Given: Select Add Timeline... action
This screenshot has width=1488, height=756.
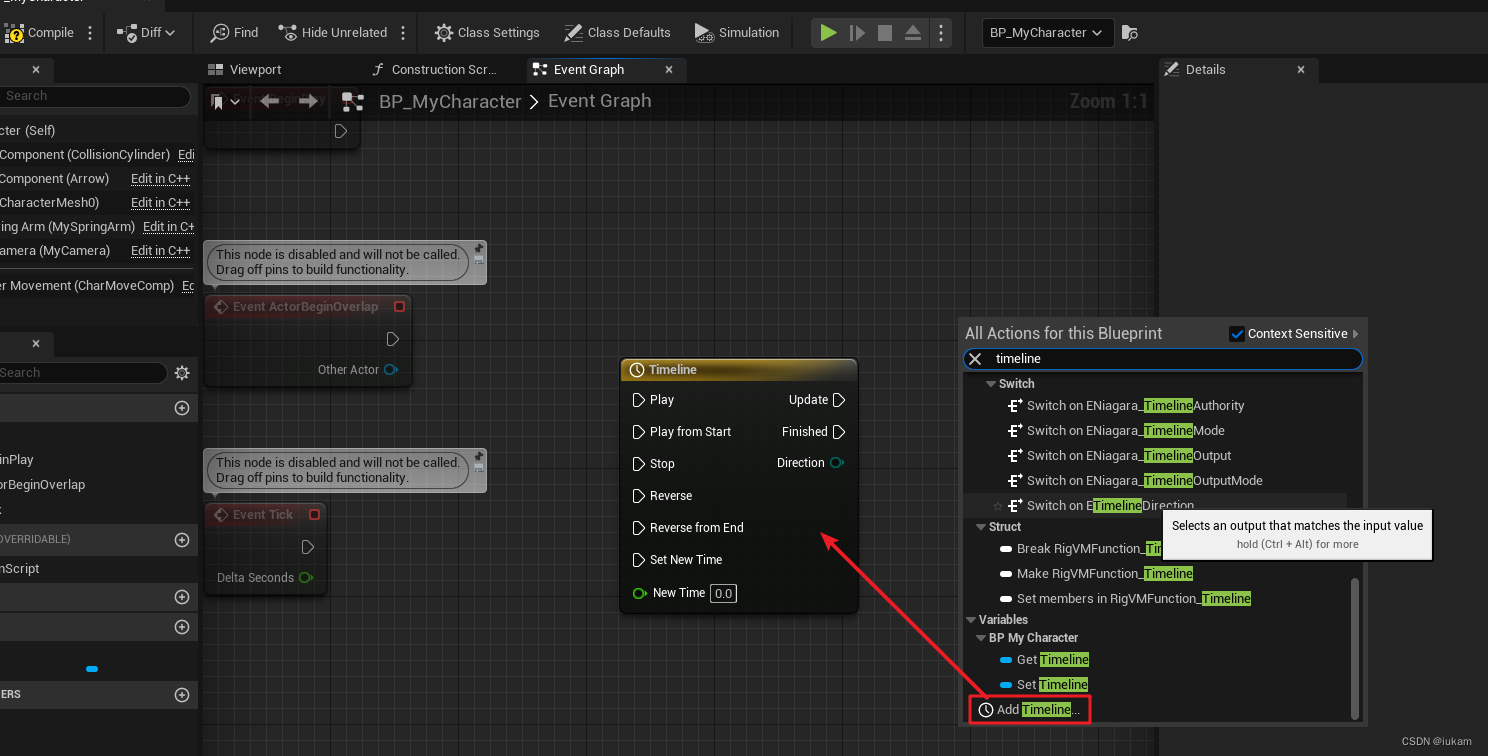Looking at the screenshot, I should click(1030, 710).
